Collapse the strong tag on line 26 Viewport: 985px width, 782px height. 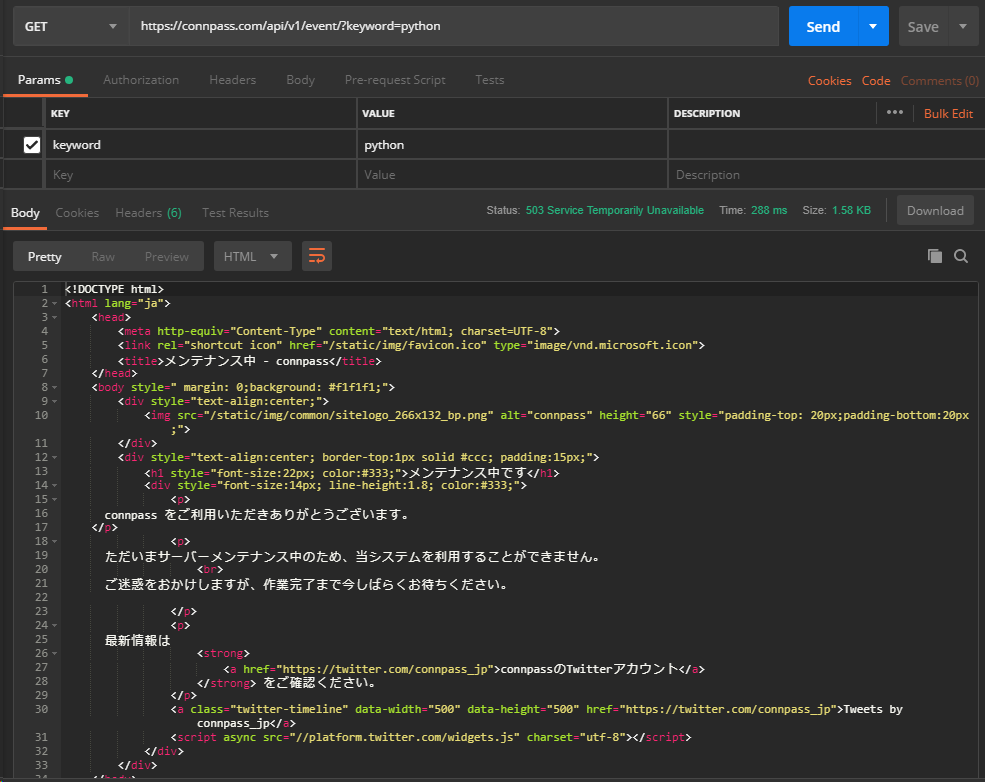pyautogui.click(x=55, y=653)
